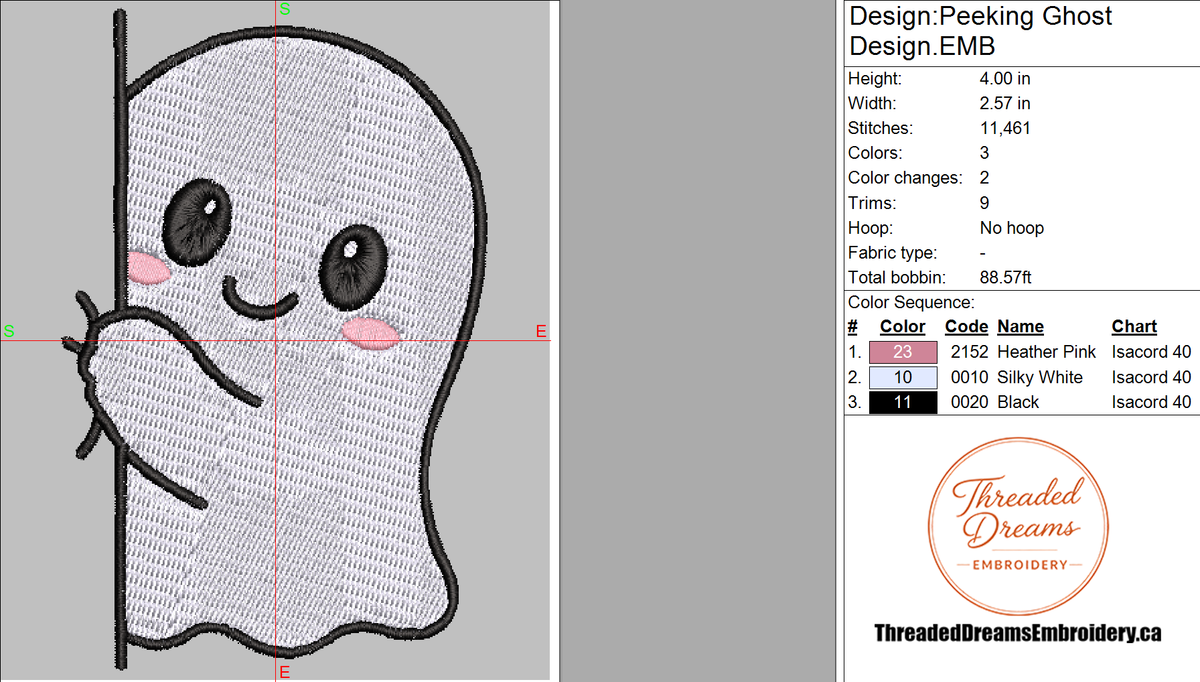
Task: Click the stitches value 11,461
Action: [1005, 128]
